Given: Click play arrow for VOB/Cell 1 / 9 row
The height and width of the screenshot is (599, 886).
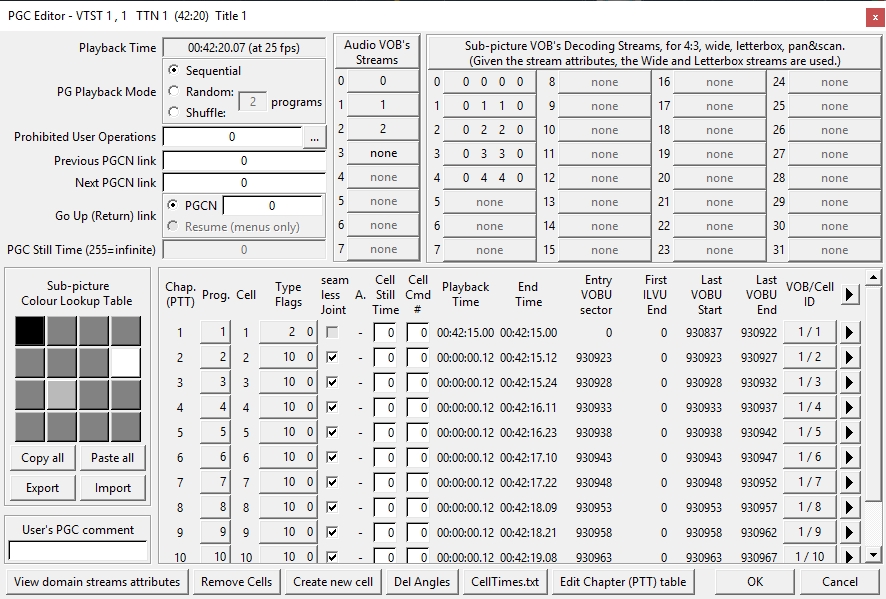Looking at the screenshot, I should [x=850, y=532].
